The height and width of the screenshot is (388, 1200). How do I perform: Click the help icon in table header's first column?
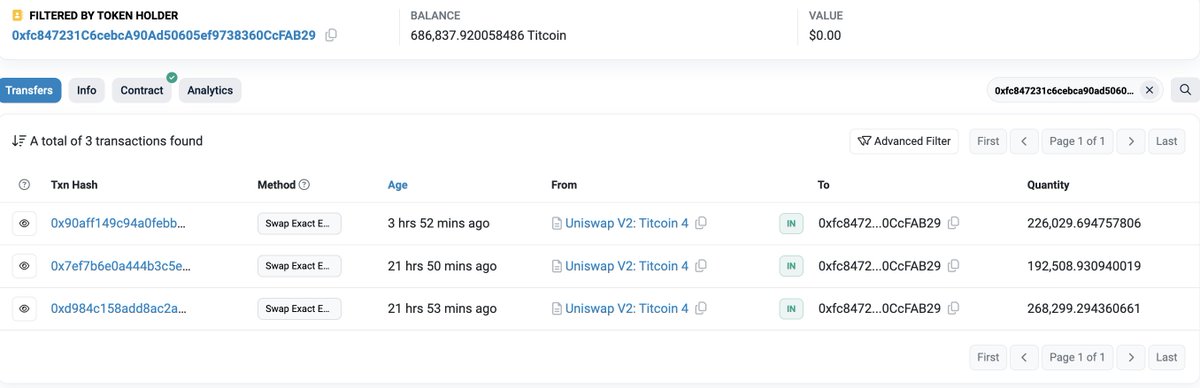[x=24, y=185]
